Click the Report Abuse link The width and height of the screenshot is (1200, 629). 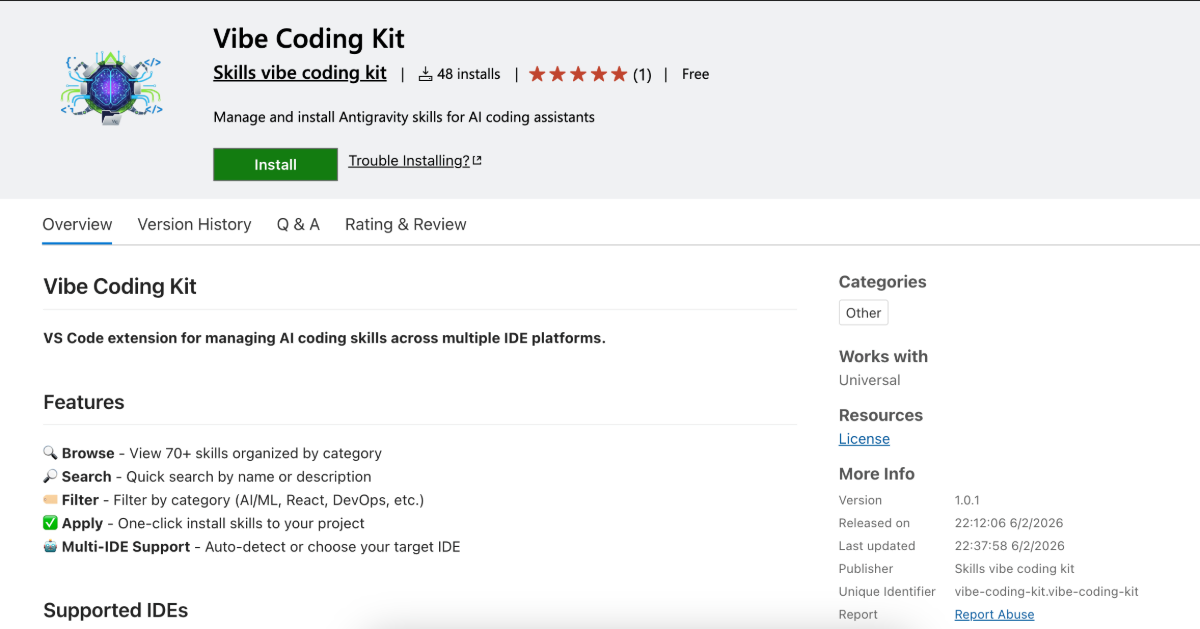tap(994, 614)
